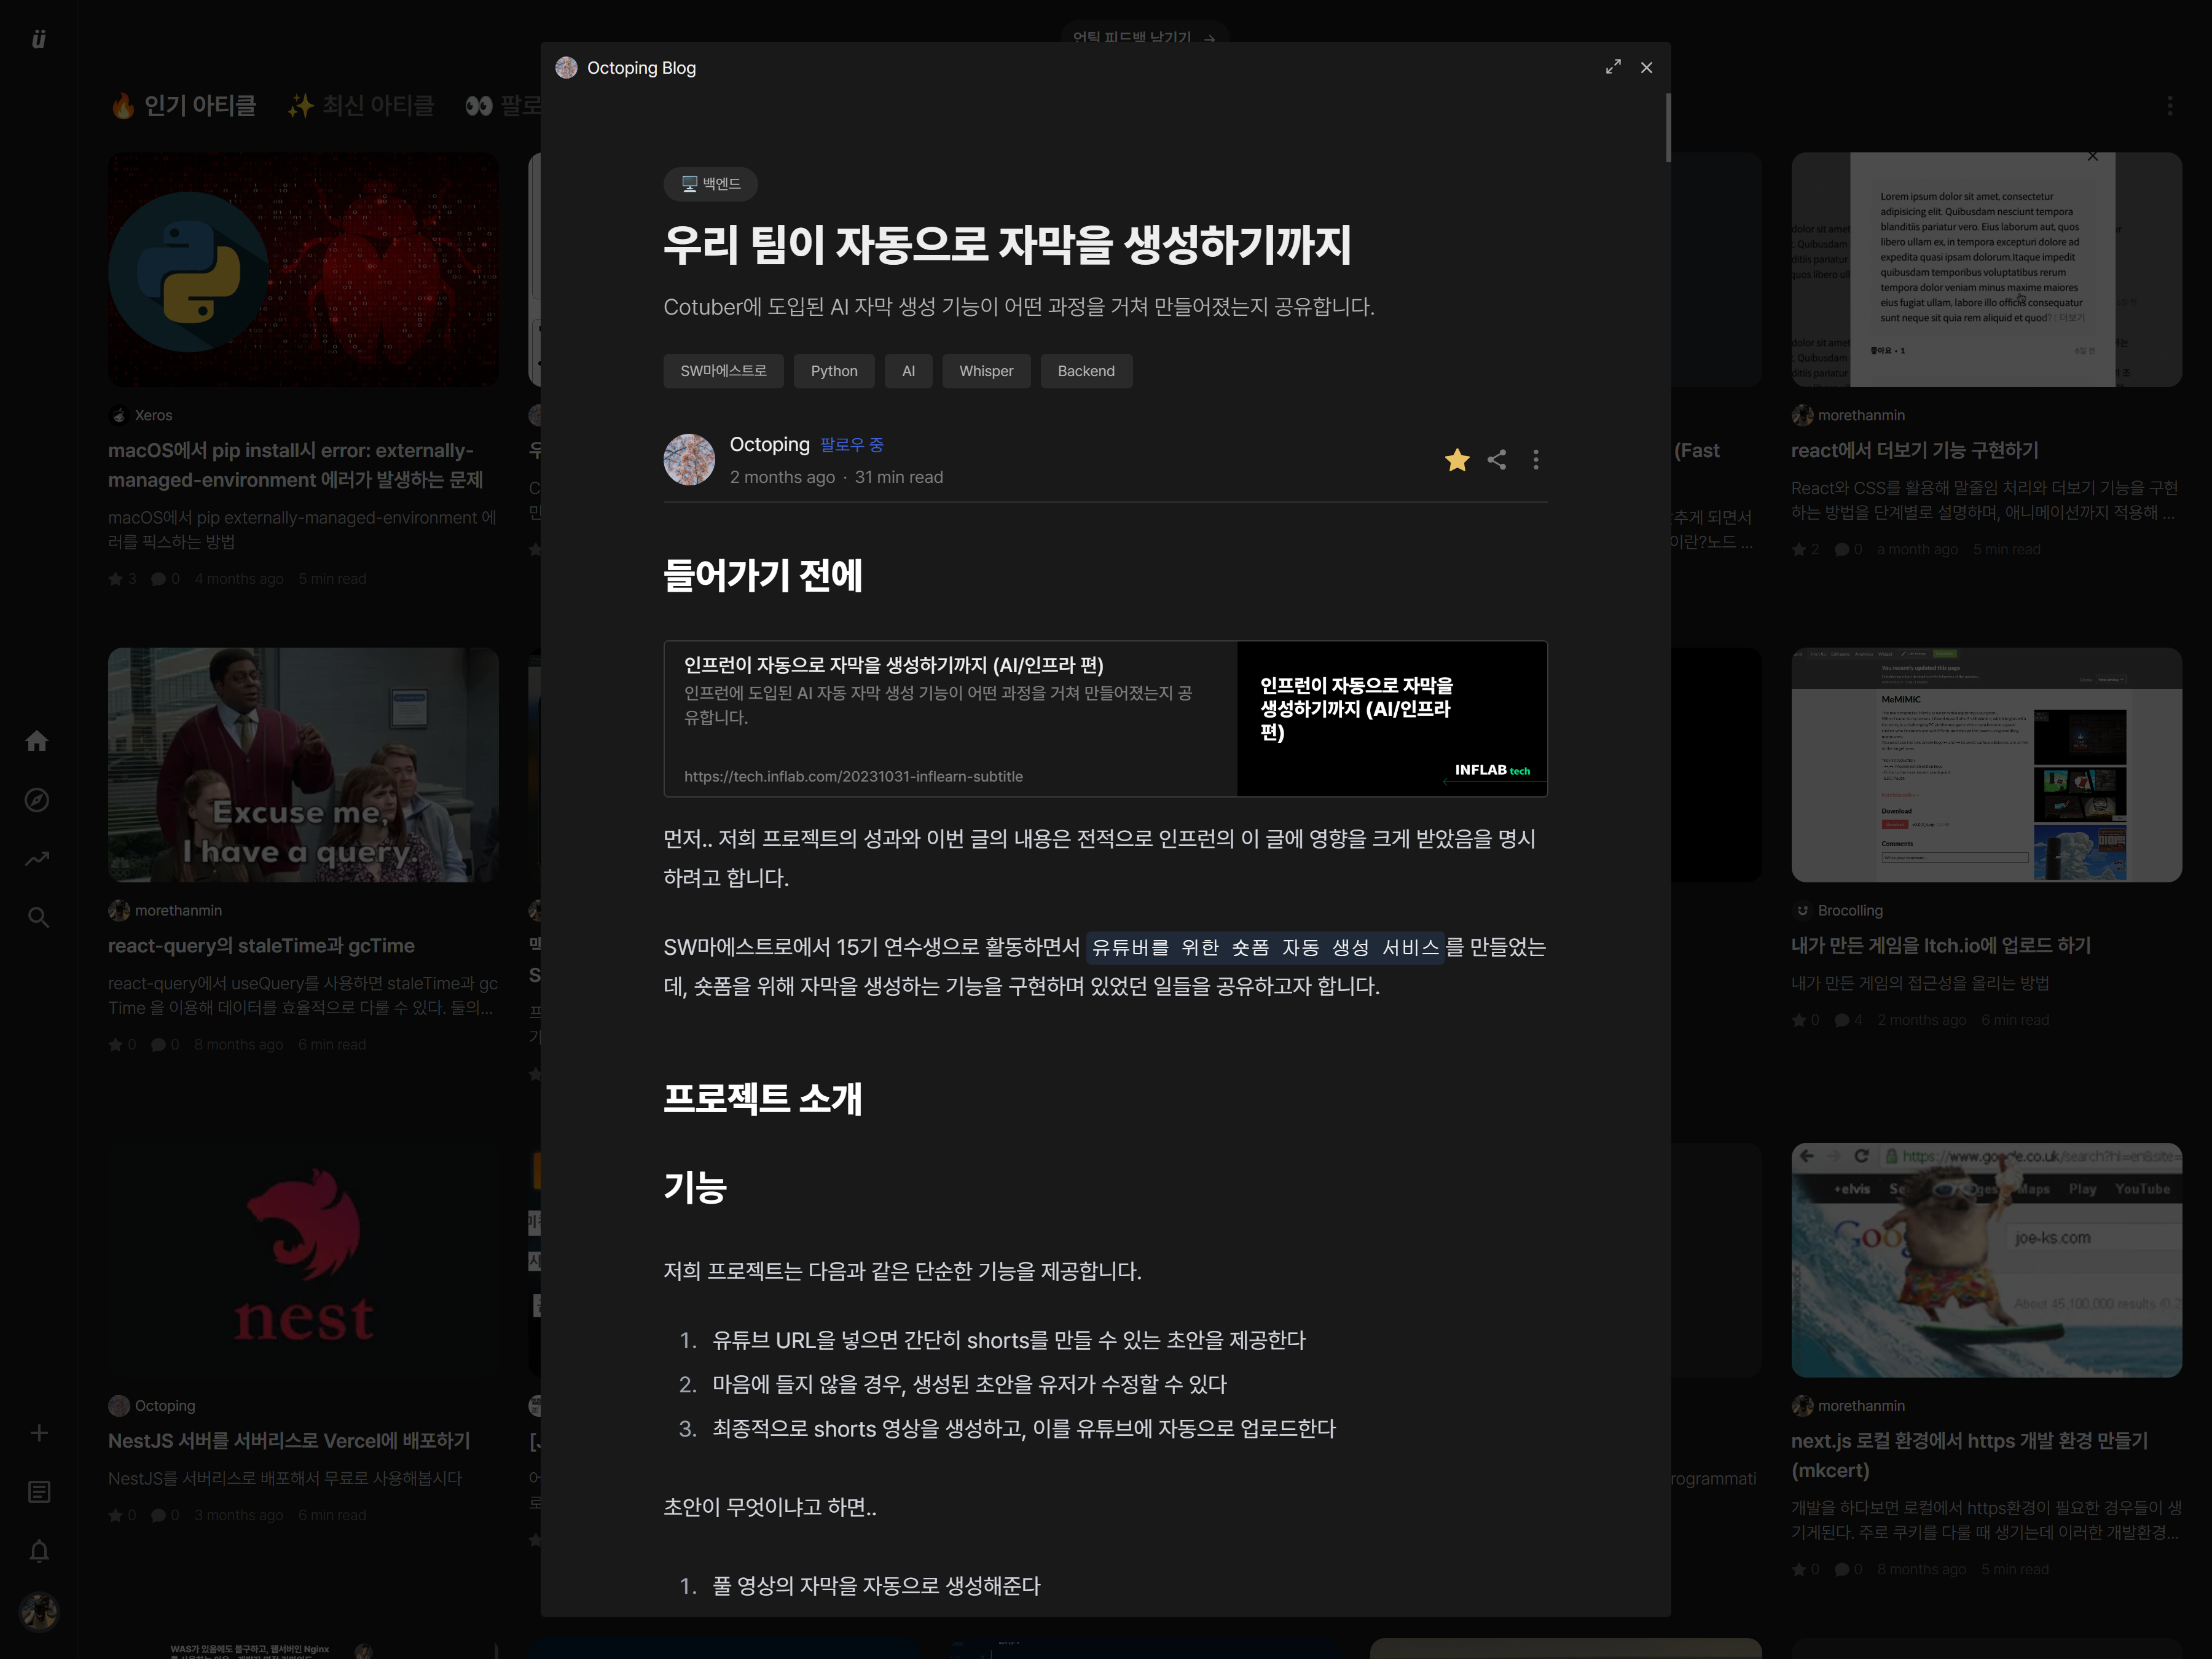This screenshot has width=2212, height=1659.
Task: Expand the article modal to full page
Action: [x=1613, y=67]
